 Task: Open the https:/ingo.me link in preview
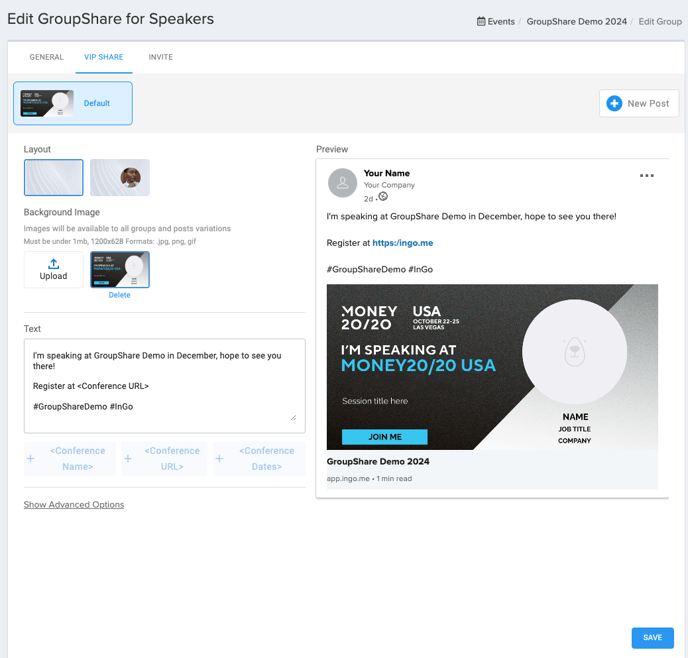tap(402, 243)
